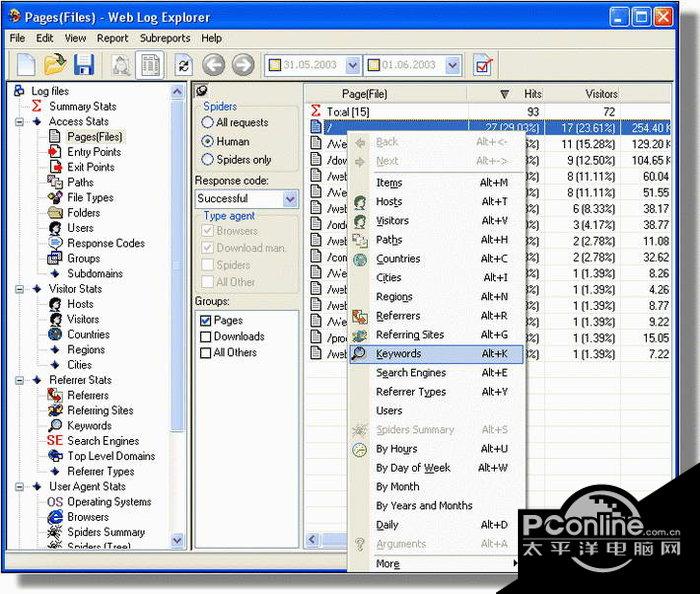Click the Referrers icon in context menu

[x=360, y=316]
